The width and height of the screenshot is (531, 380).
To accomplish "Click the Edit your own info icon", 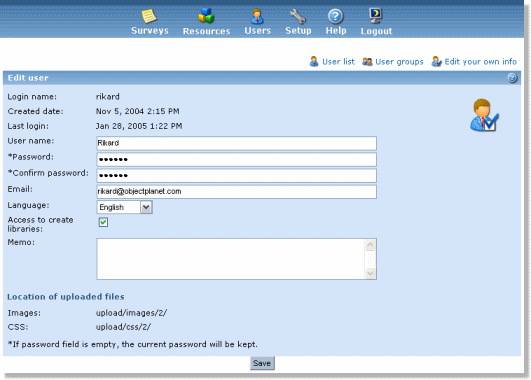I will pyautogui.click(x=436, y=61).
